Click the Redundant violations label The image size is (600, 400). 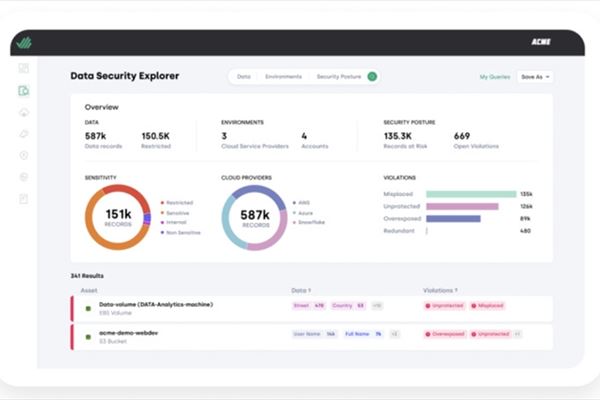[399, 231]
